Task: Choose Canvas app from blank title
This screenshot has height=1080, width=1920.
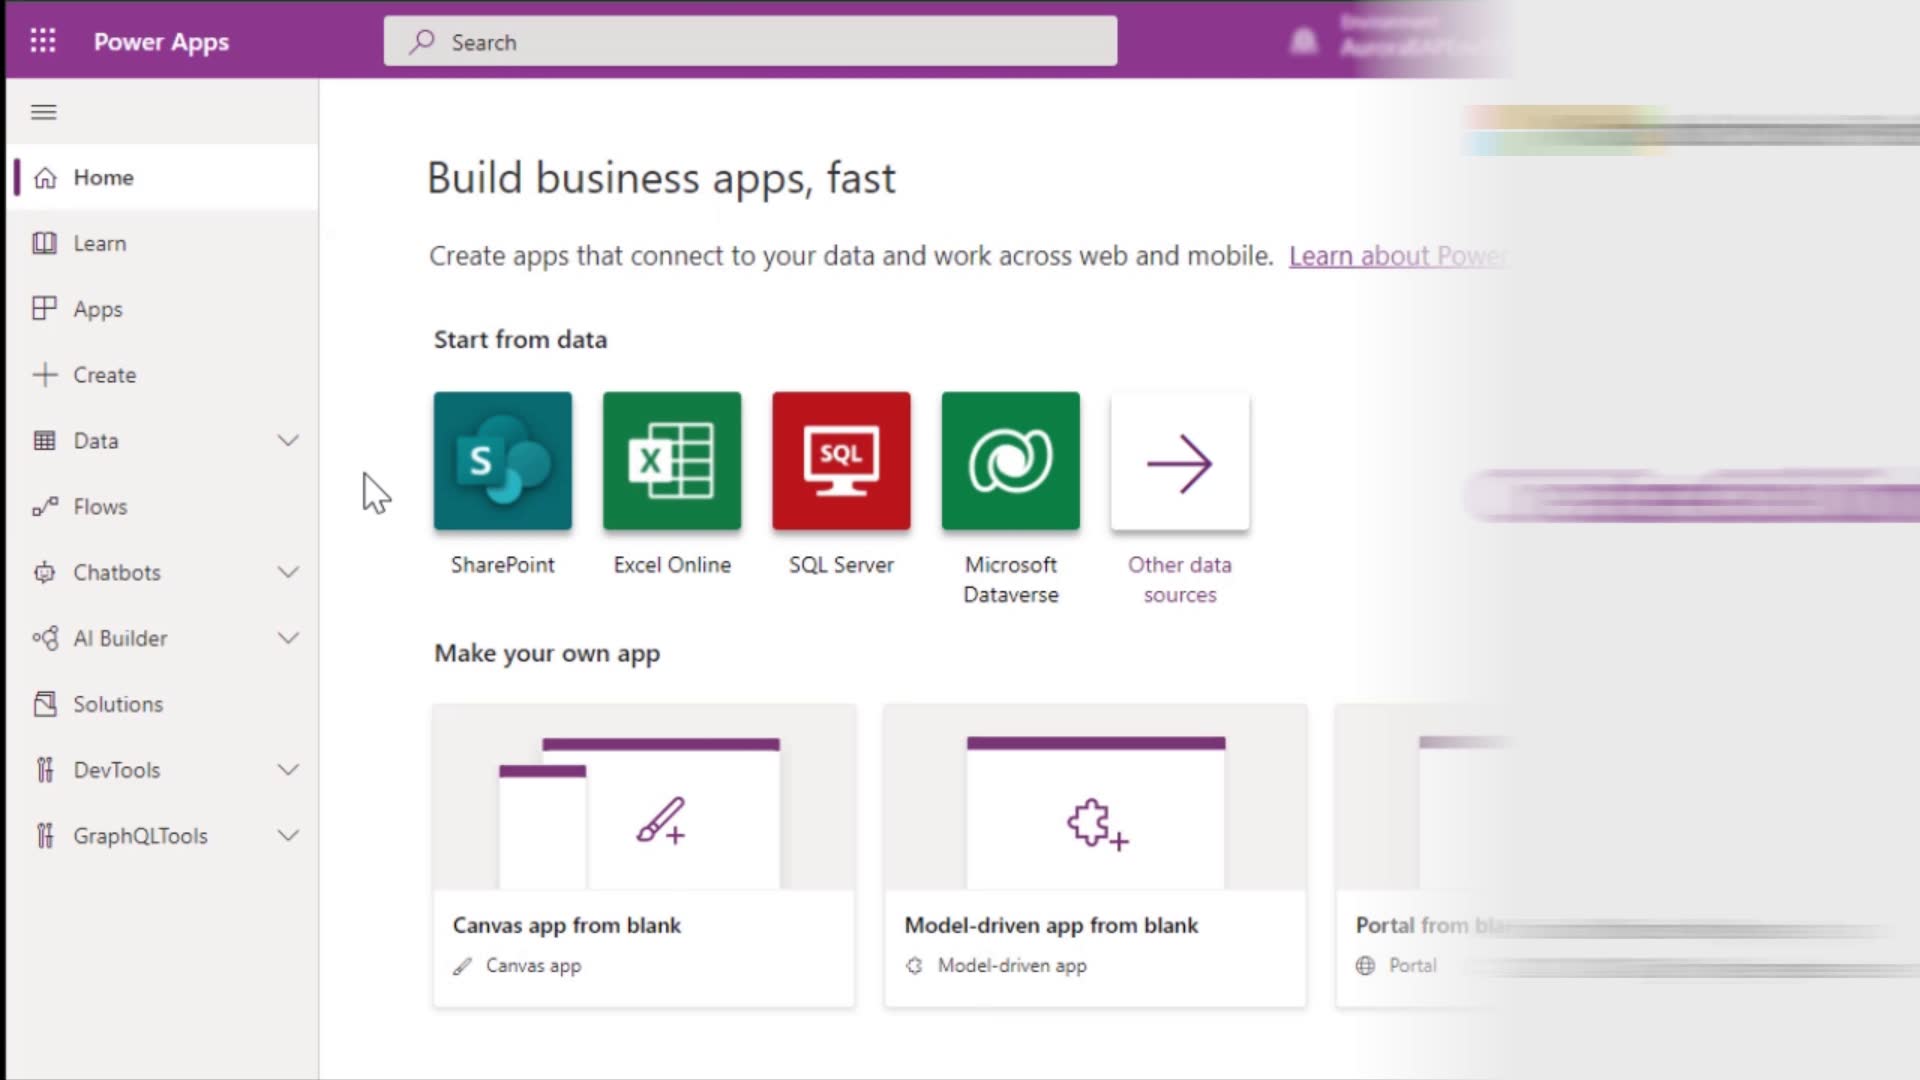Action: 567,925
